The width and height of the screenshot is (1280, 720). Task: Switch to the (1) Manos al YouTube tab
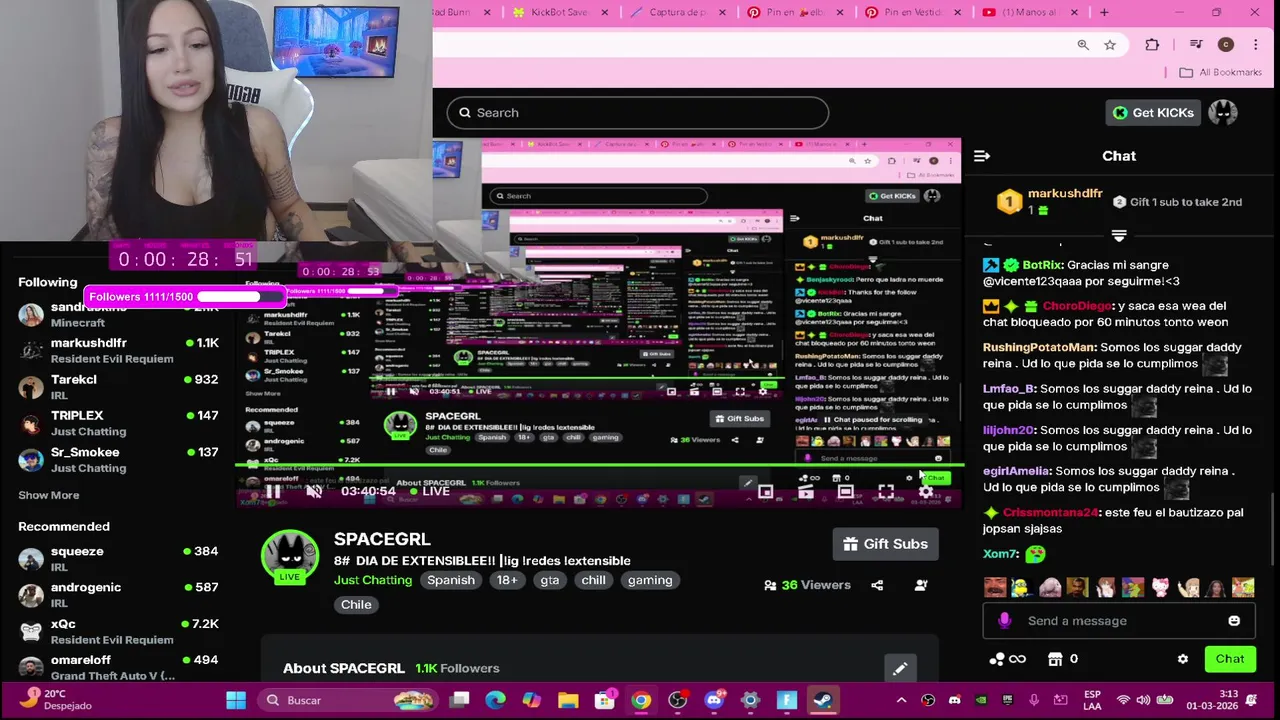click(1030, 12)
